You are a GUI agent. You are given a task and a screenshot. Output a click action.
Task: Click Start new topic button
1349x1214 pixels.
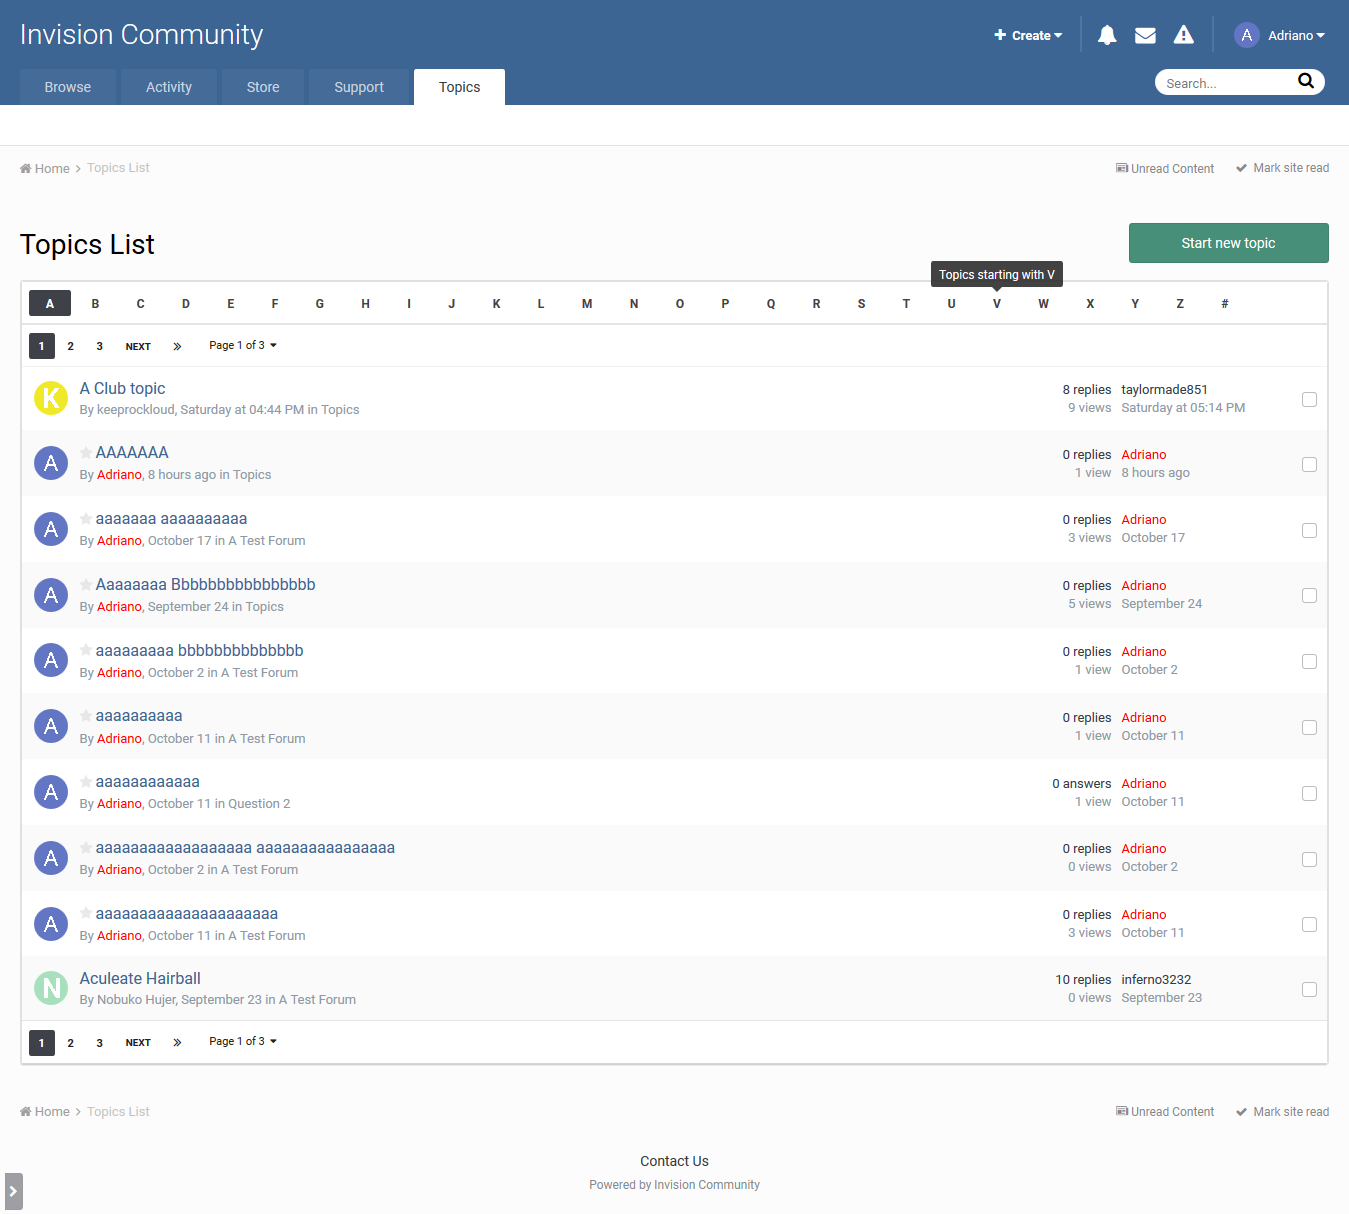pos(1228,243)
